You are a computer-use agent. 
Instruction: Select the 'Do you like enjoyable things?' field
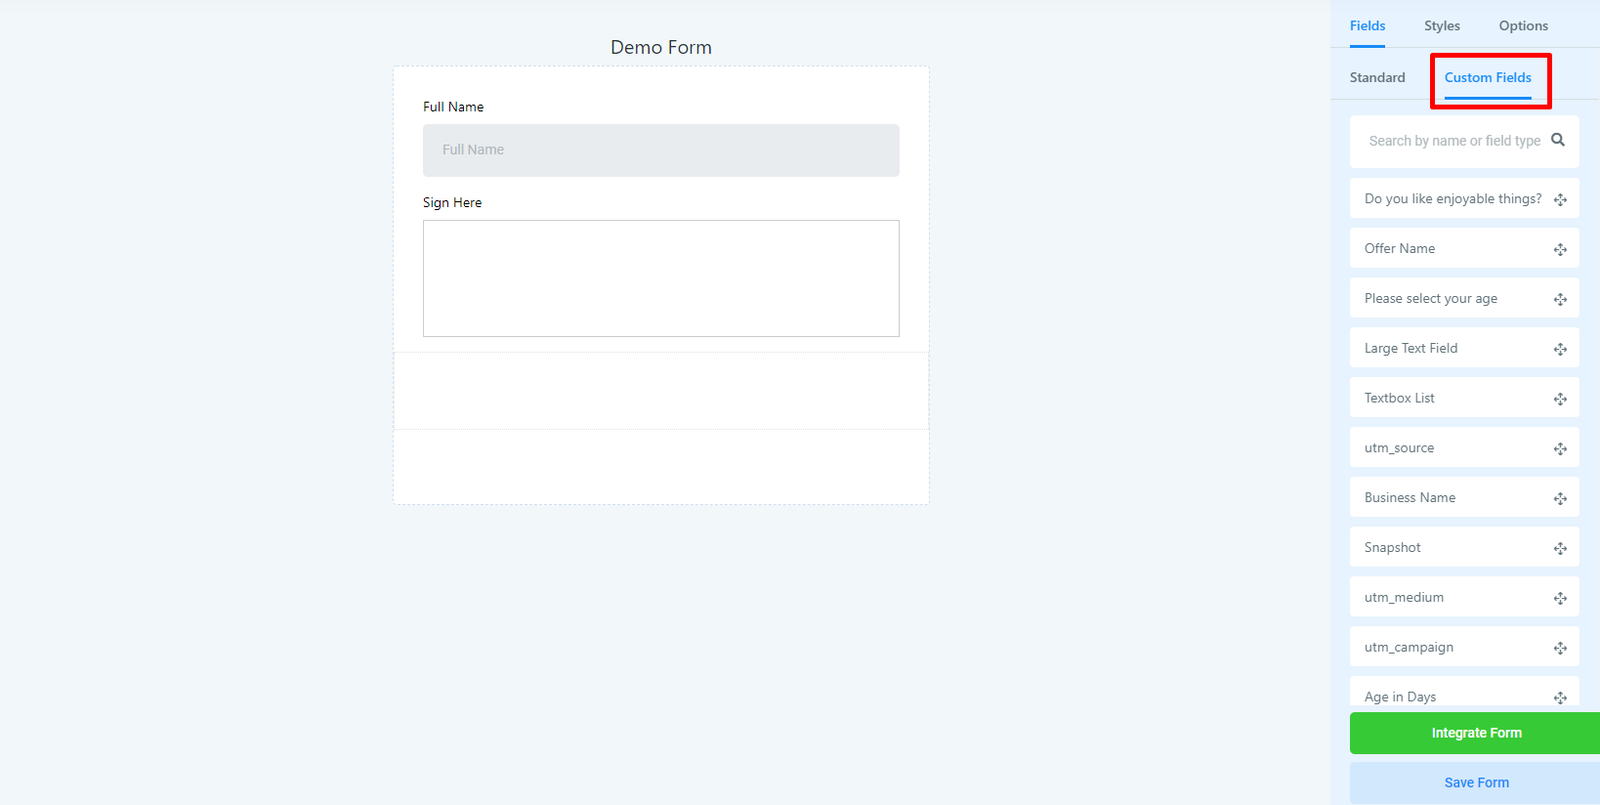[x=1452, y=199]
